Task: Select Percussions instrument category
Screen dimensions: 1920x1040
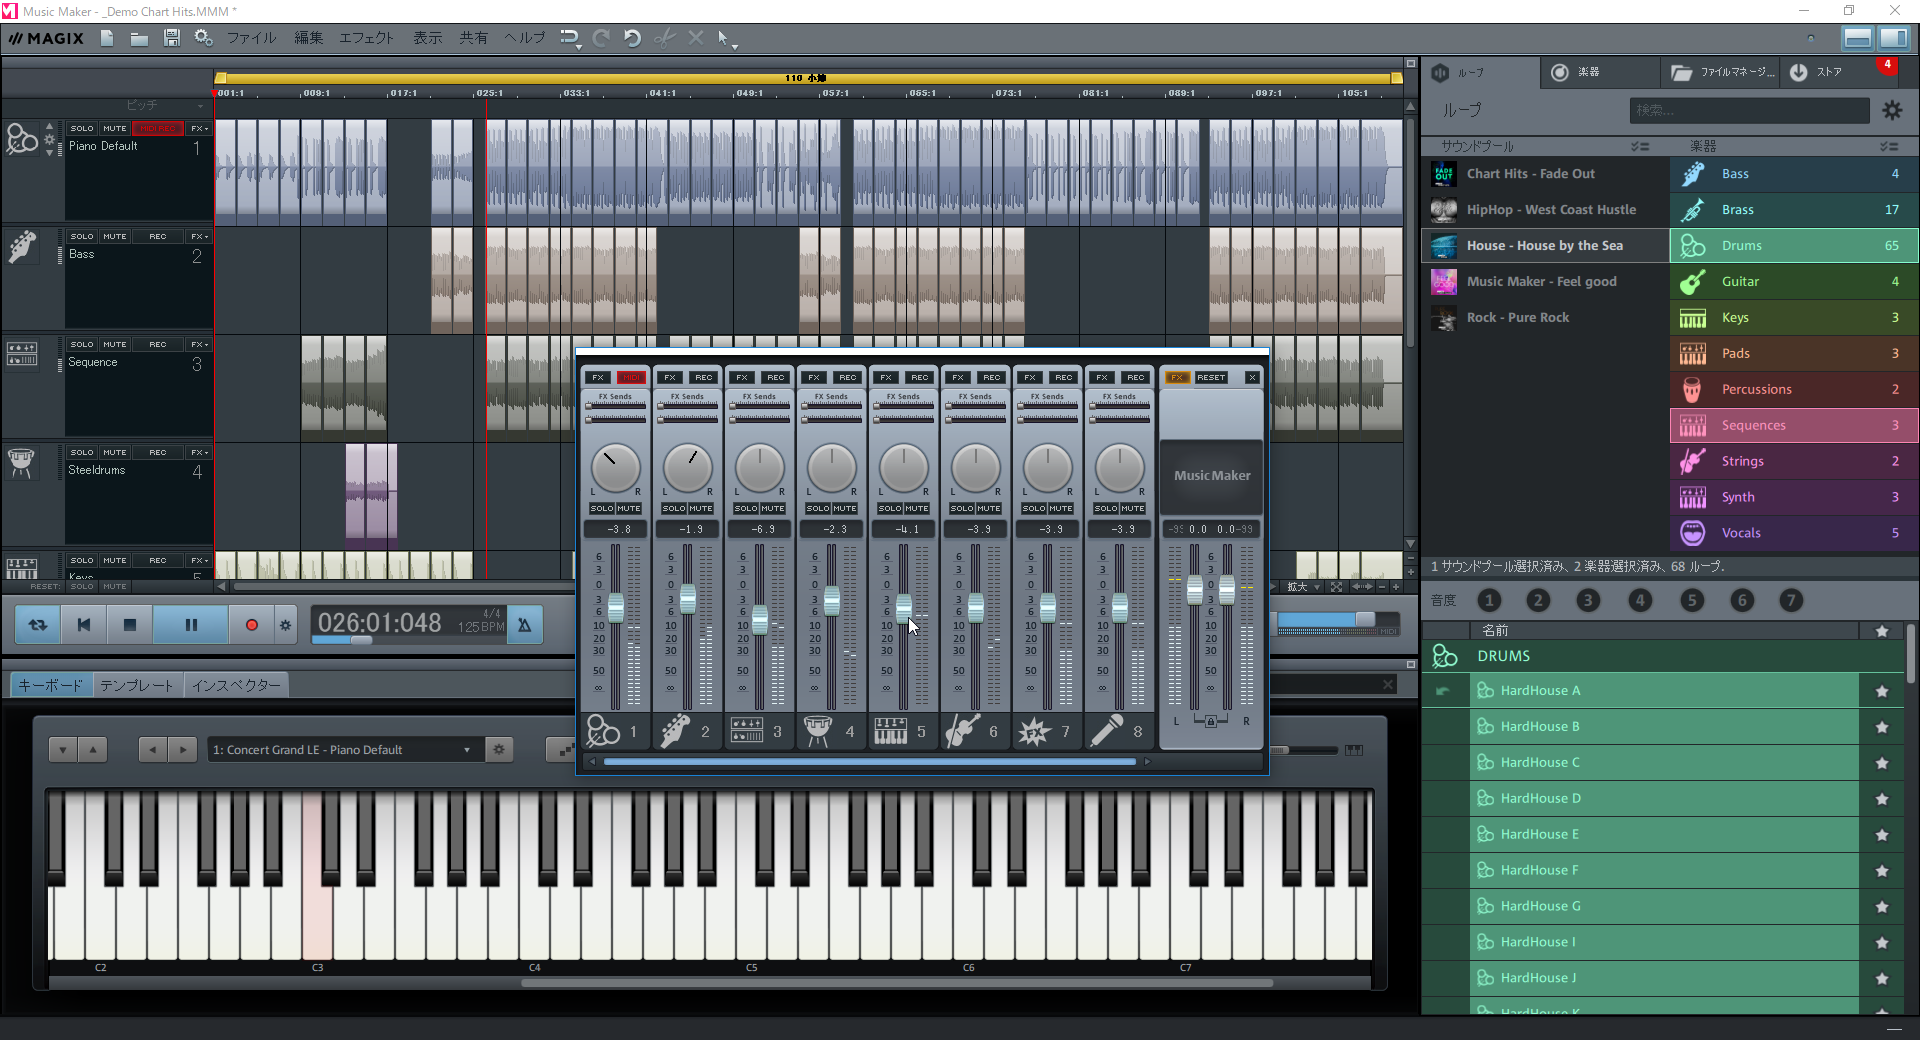Action: 1794,390
